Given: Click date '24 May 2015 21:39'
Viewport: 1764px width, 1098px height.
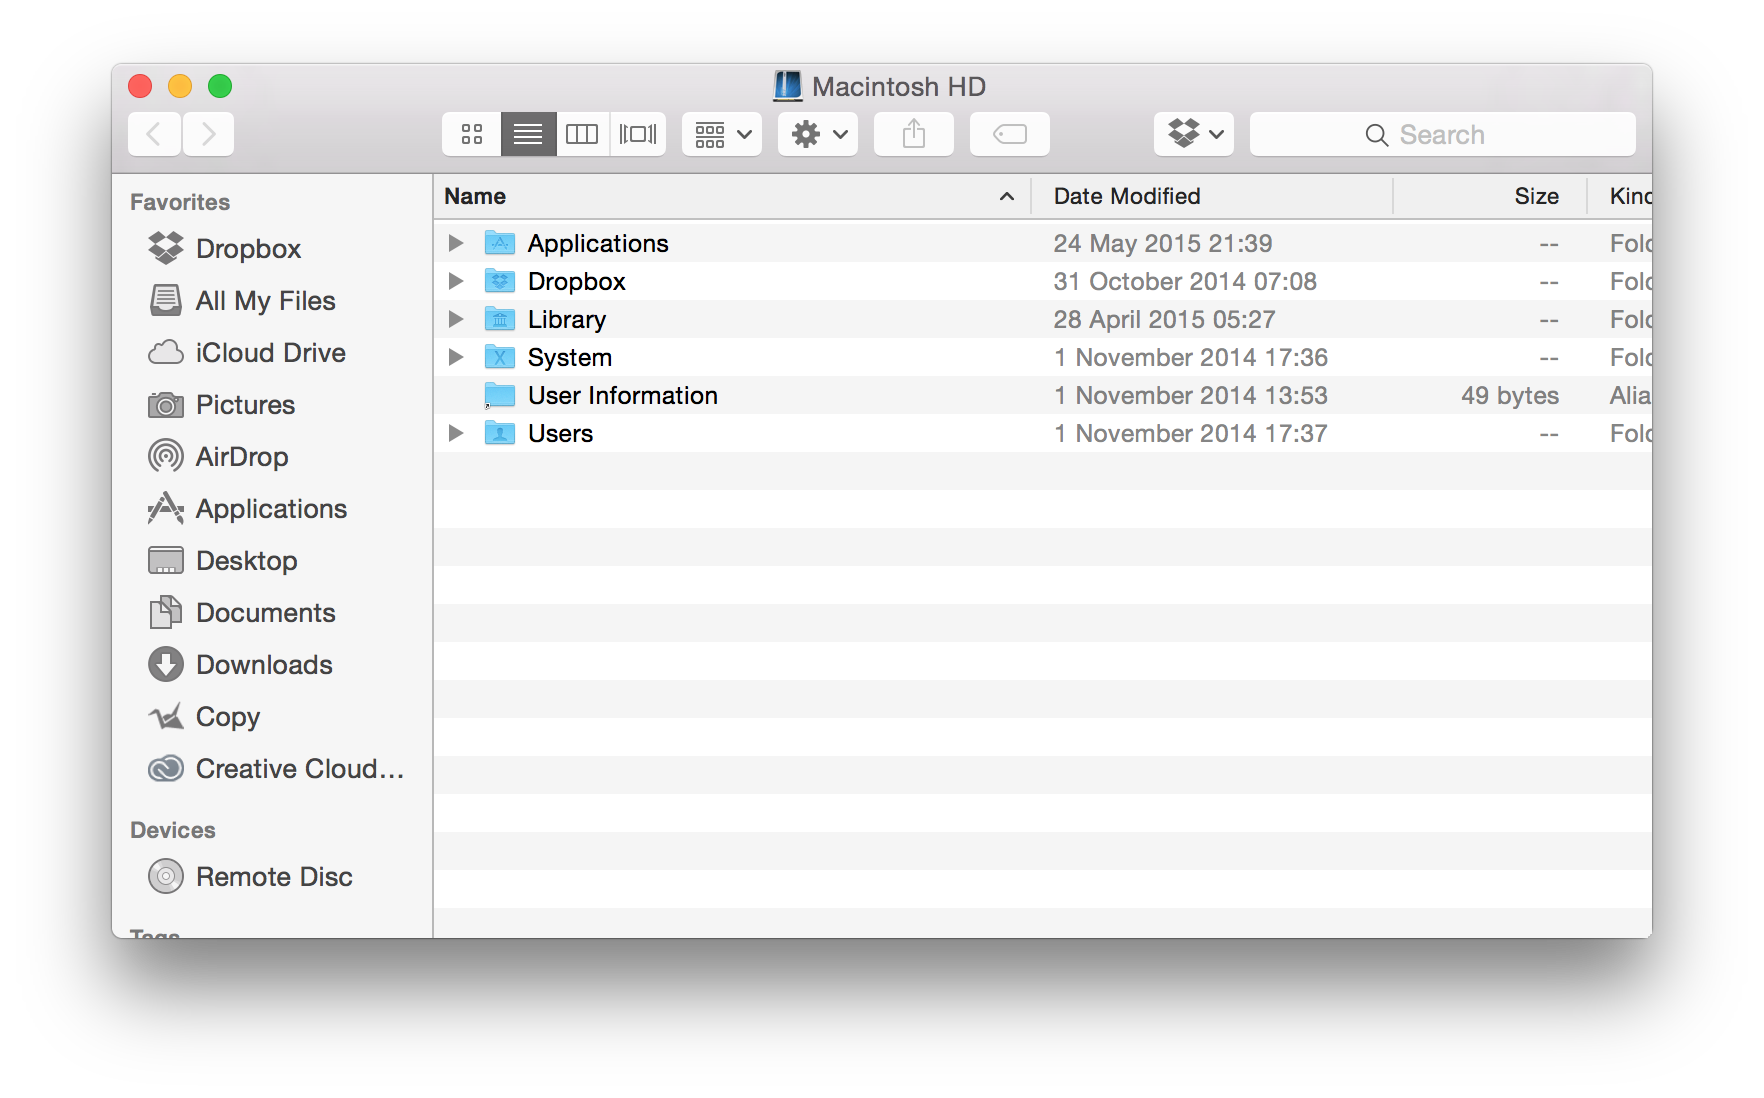Looking at the screenshot, I should tap(1163, 243).
